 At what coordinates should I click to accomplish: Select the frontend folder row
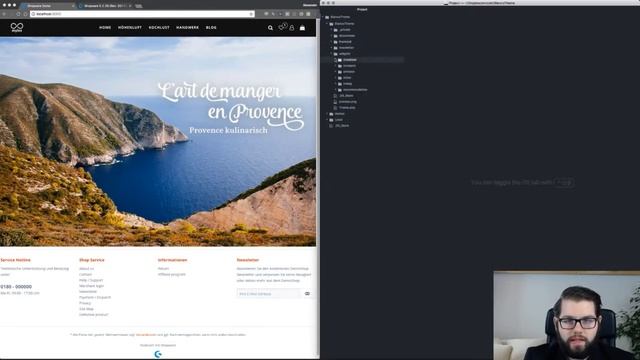[x=362, y=42]
